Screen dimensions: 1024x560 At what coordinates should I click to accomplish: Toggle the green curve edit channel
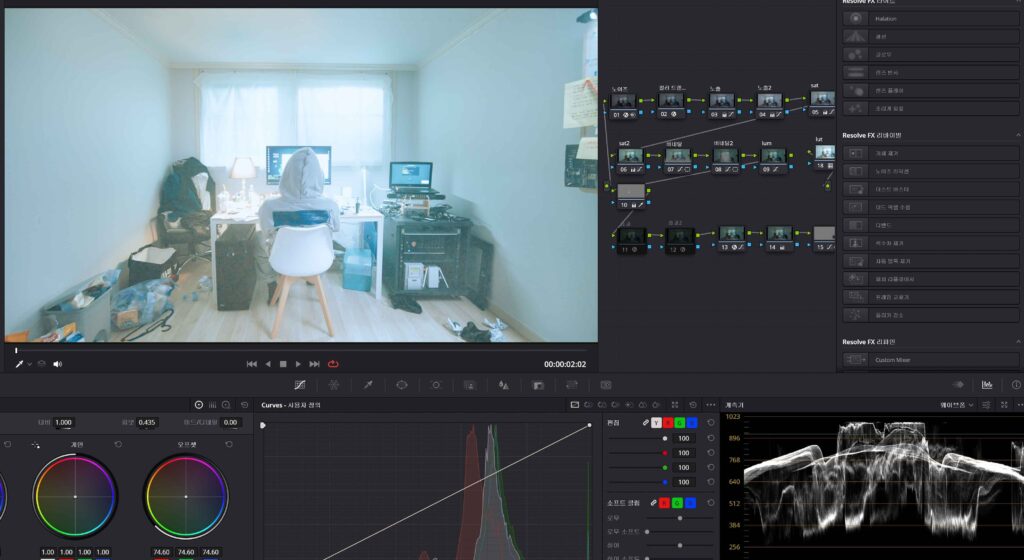click(x=680, y=423)
